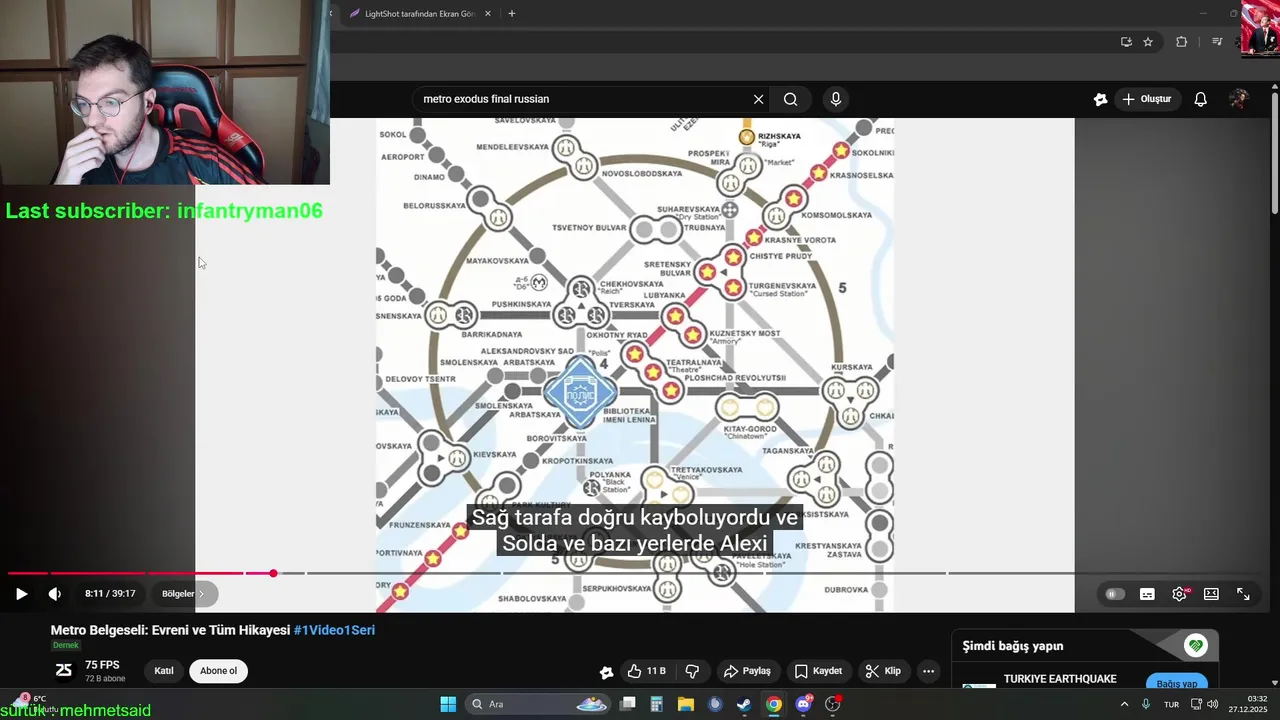The height and width of the screenshot is (720, 1280).
Task: Open the Oluştur create menu
Action: coord(1147,99)
